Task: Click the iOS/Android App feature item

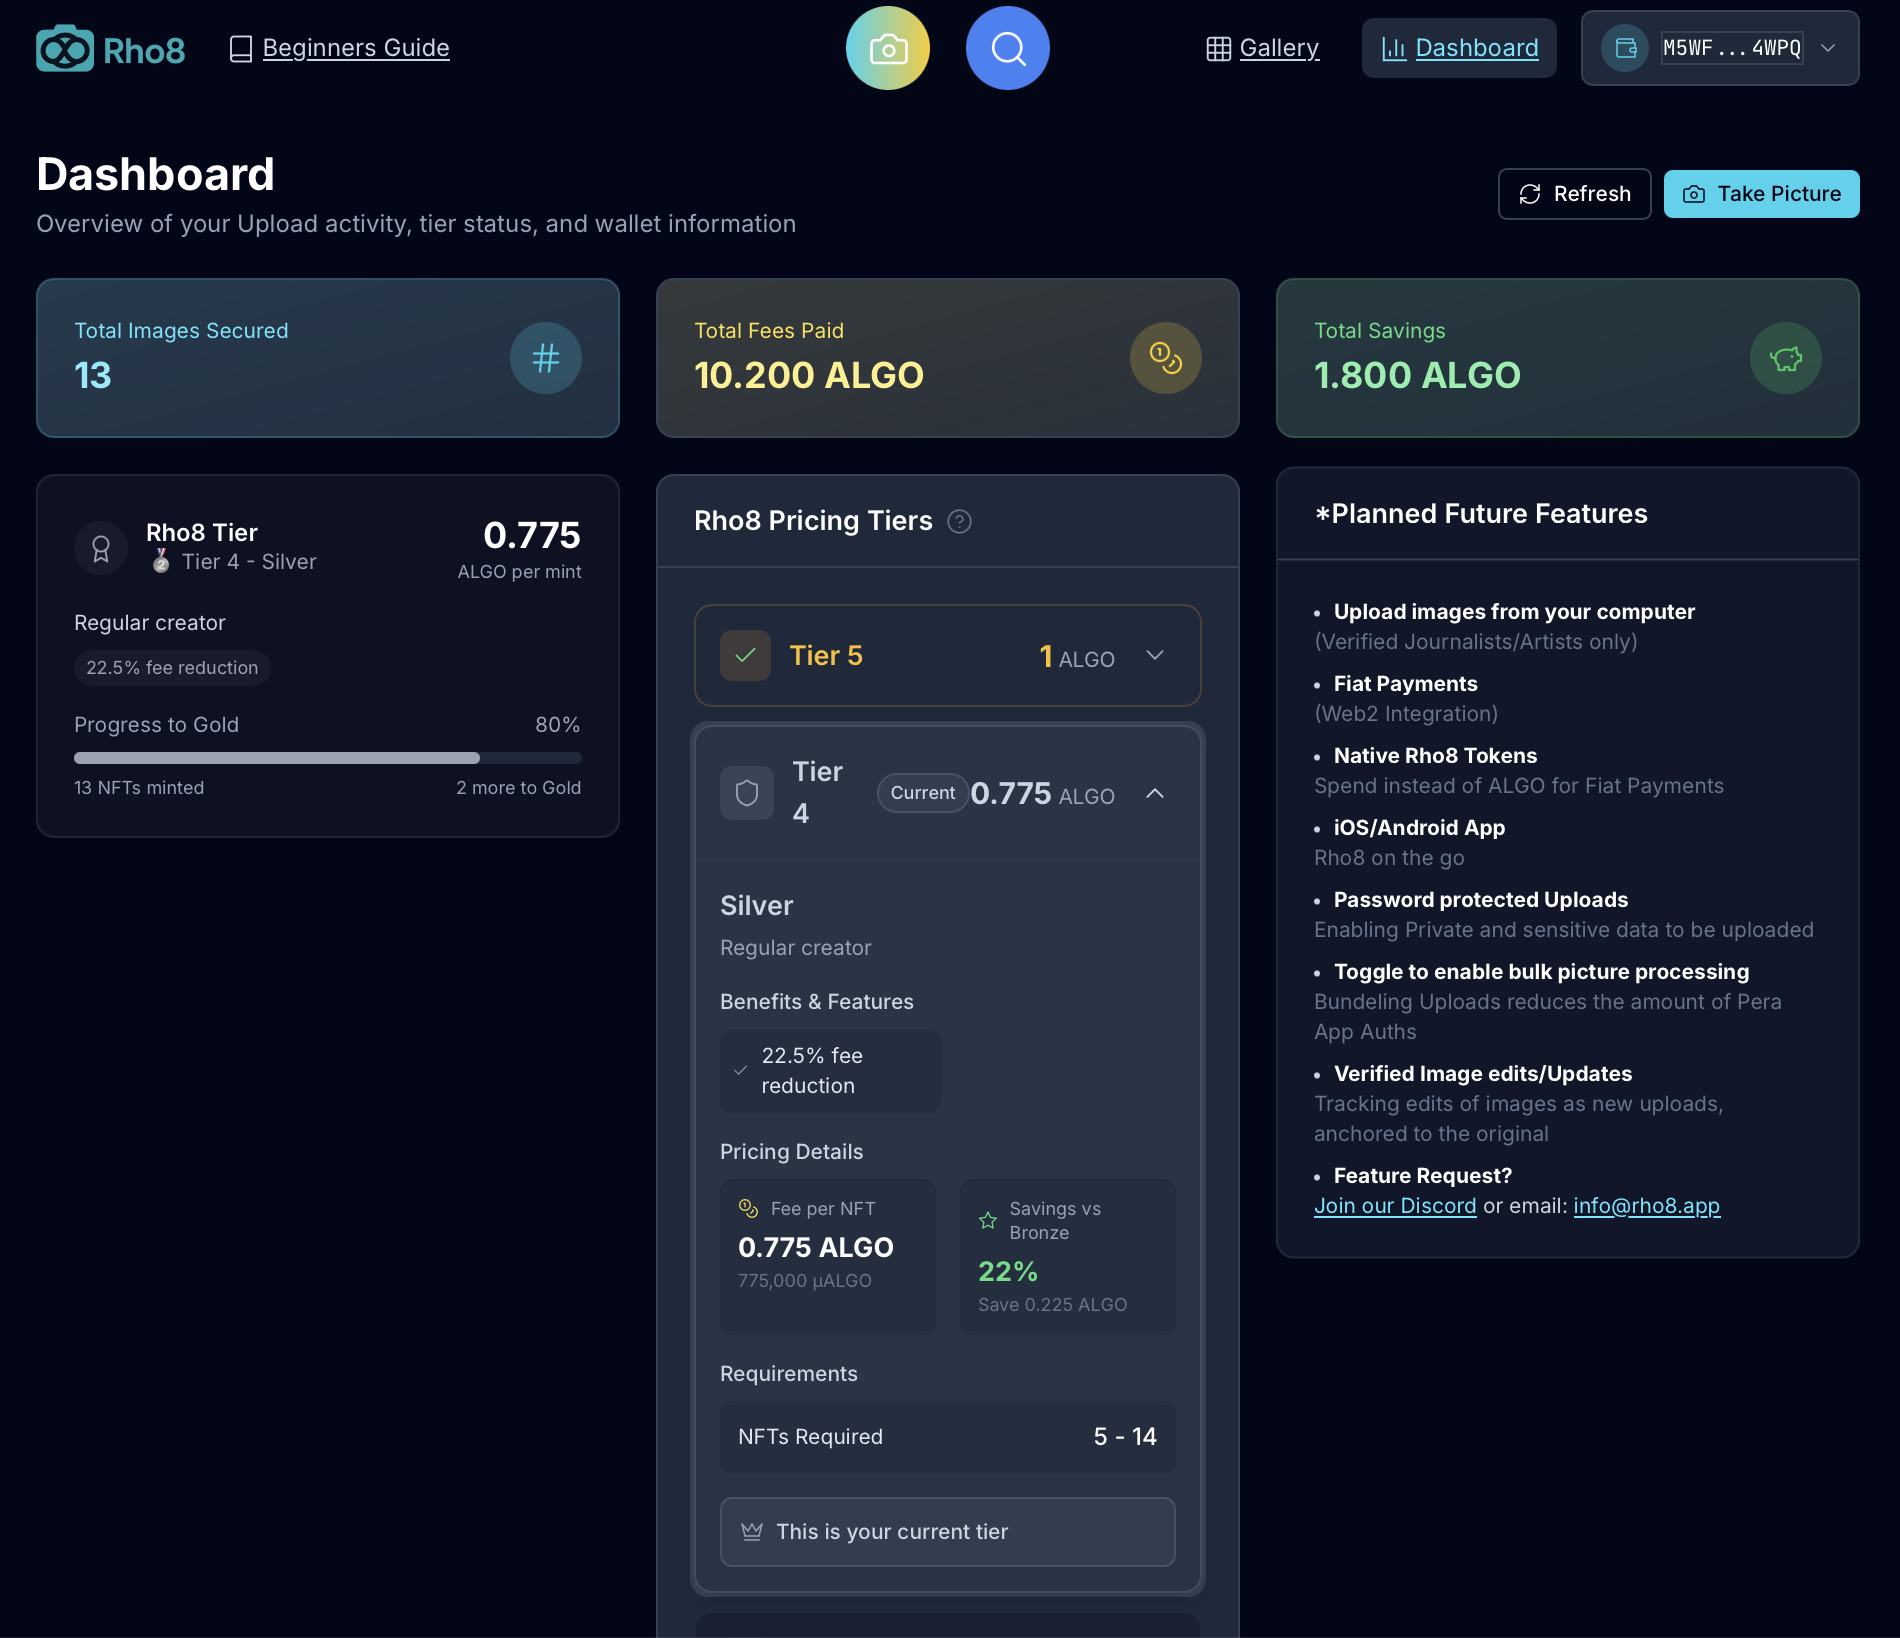Action: [x=1419, y=828]
